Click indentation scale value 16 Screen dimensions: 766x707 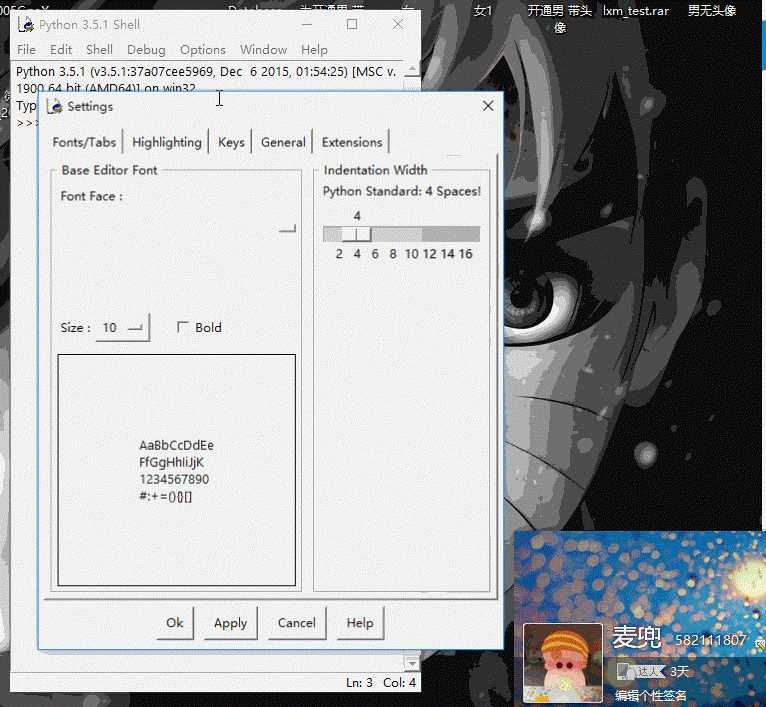[x=465, y=254]
